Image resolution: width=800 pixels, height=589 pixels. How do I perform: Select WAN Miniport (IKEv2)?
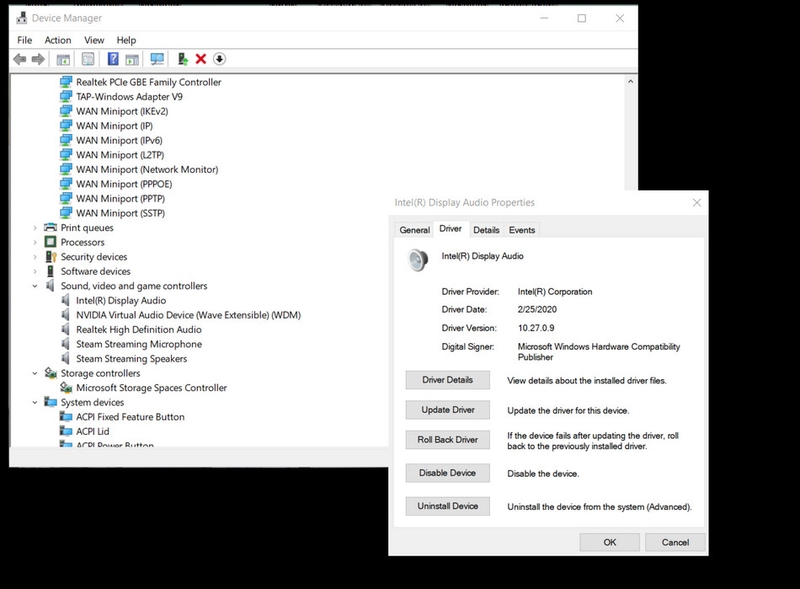tap(122, 111)
